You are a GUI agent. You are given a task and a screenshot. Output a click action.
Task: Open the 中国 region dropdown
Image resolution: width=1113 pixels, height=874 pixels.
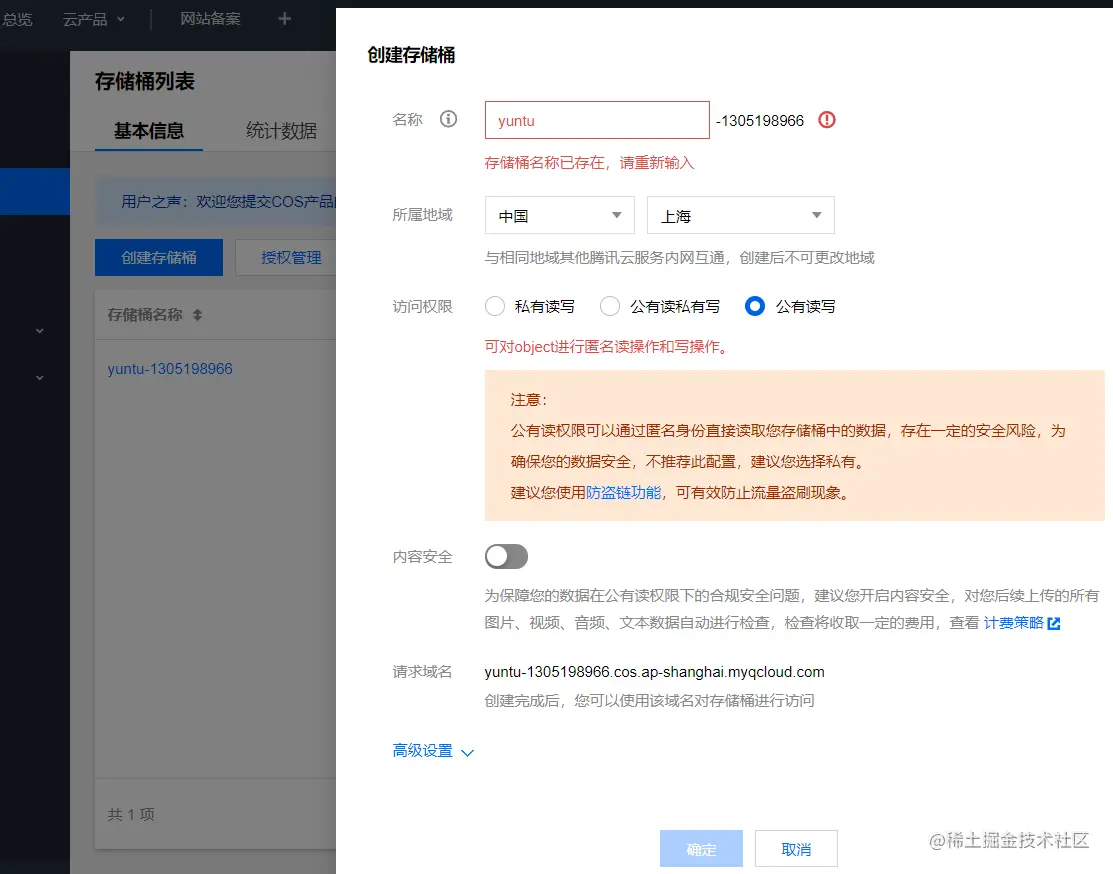[559, 215]
